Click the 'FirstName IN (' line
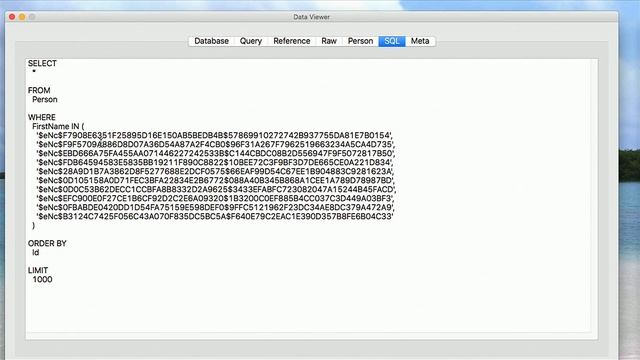 [58, 127]
